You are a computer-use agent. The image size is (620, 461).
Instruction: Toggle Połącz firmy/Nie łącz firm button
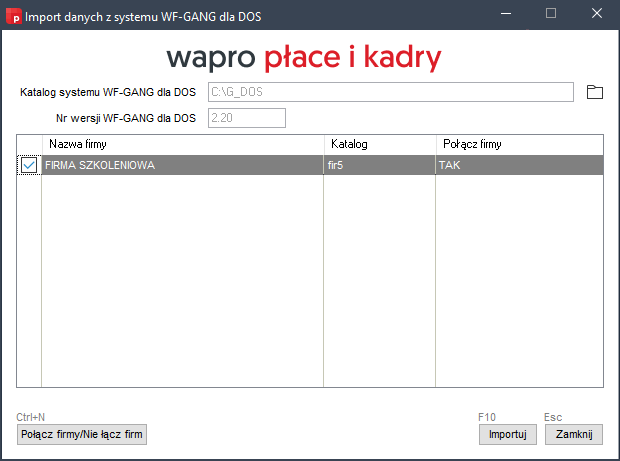coord(82,434)
